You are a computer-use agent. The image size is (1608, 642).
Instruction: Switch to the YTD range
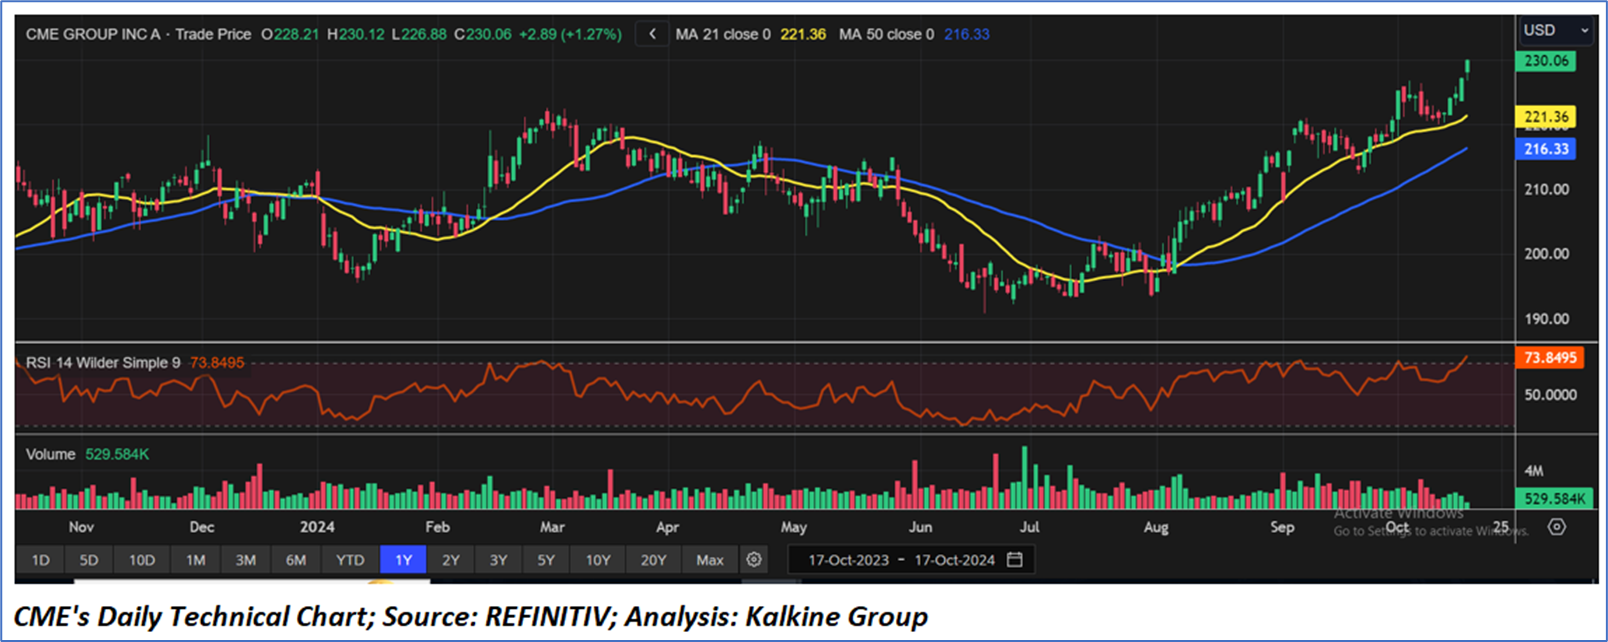point(350,560)
